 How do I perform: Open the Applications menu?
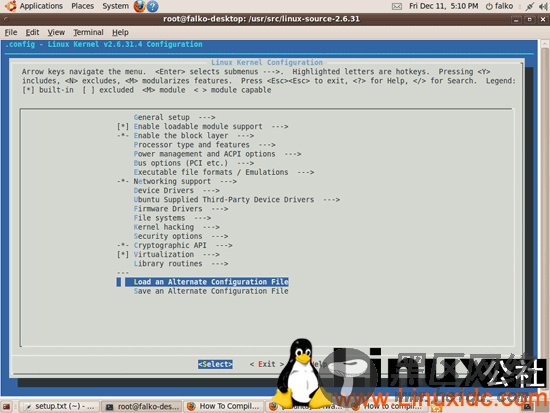click(41, 6)
